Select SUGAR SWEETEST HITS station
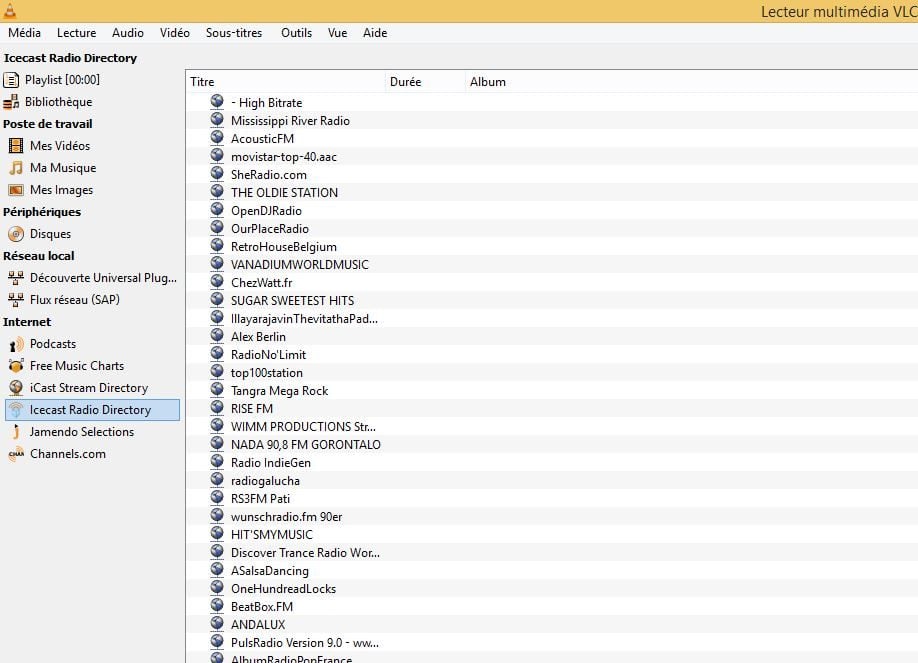The image size is (918, 663). (293, 301)
